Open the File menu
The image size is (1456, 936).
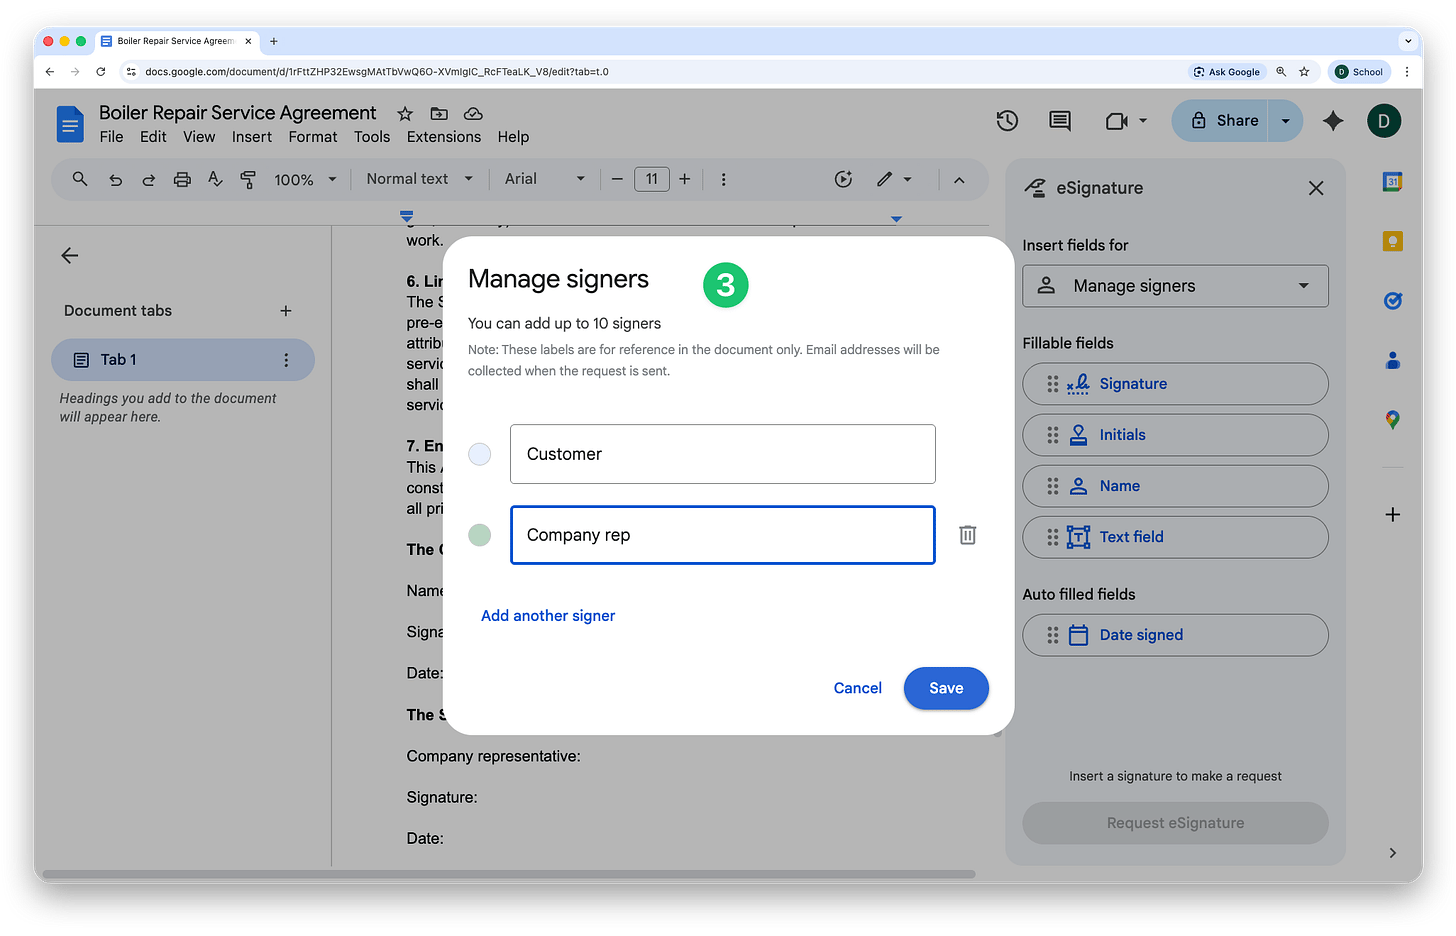(x=111, y=137)
